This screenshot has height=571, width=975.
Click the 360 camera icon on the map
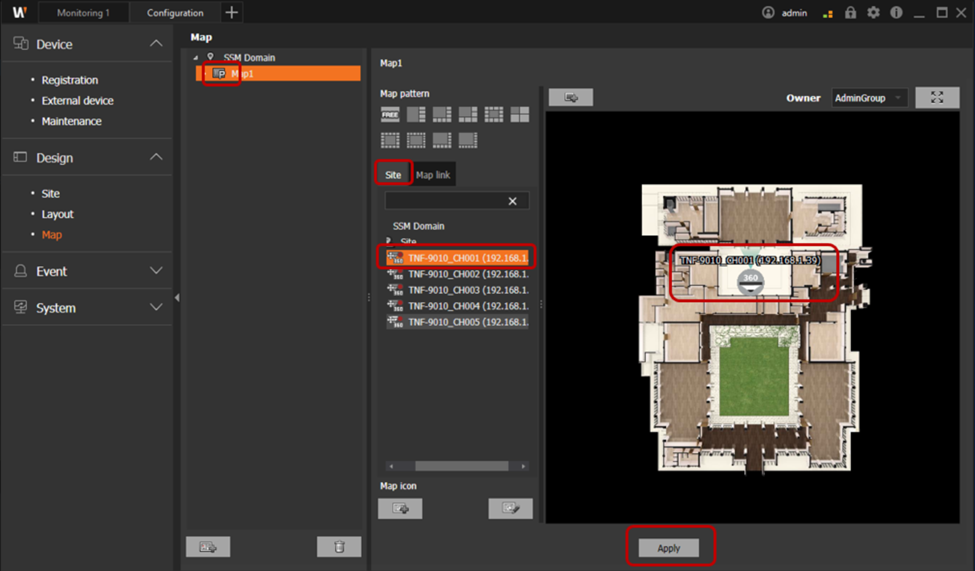(750, 282)
